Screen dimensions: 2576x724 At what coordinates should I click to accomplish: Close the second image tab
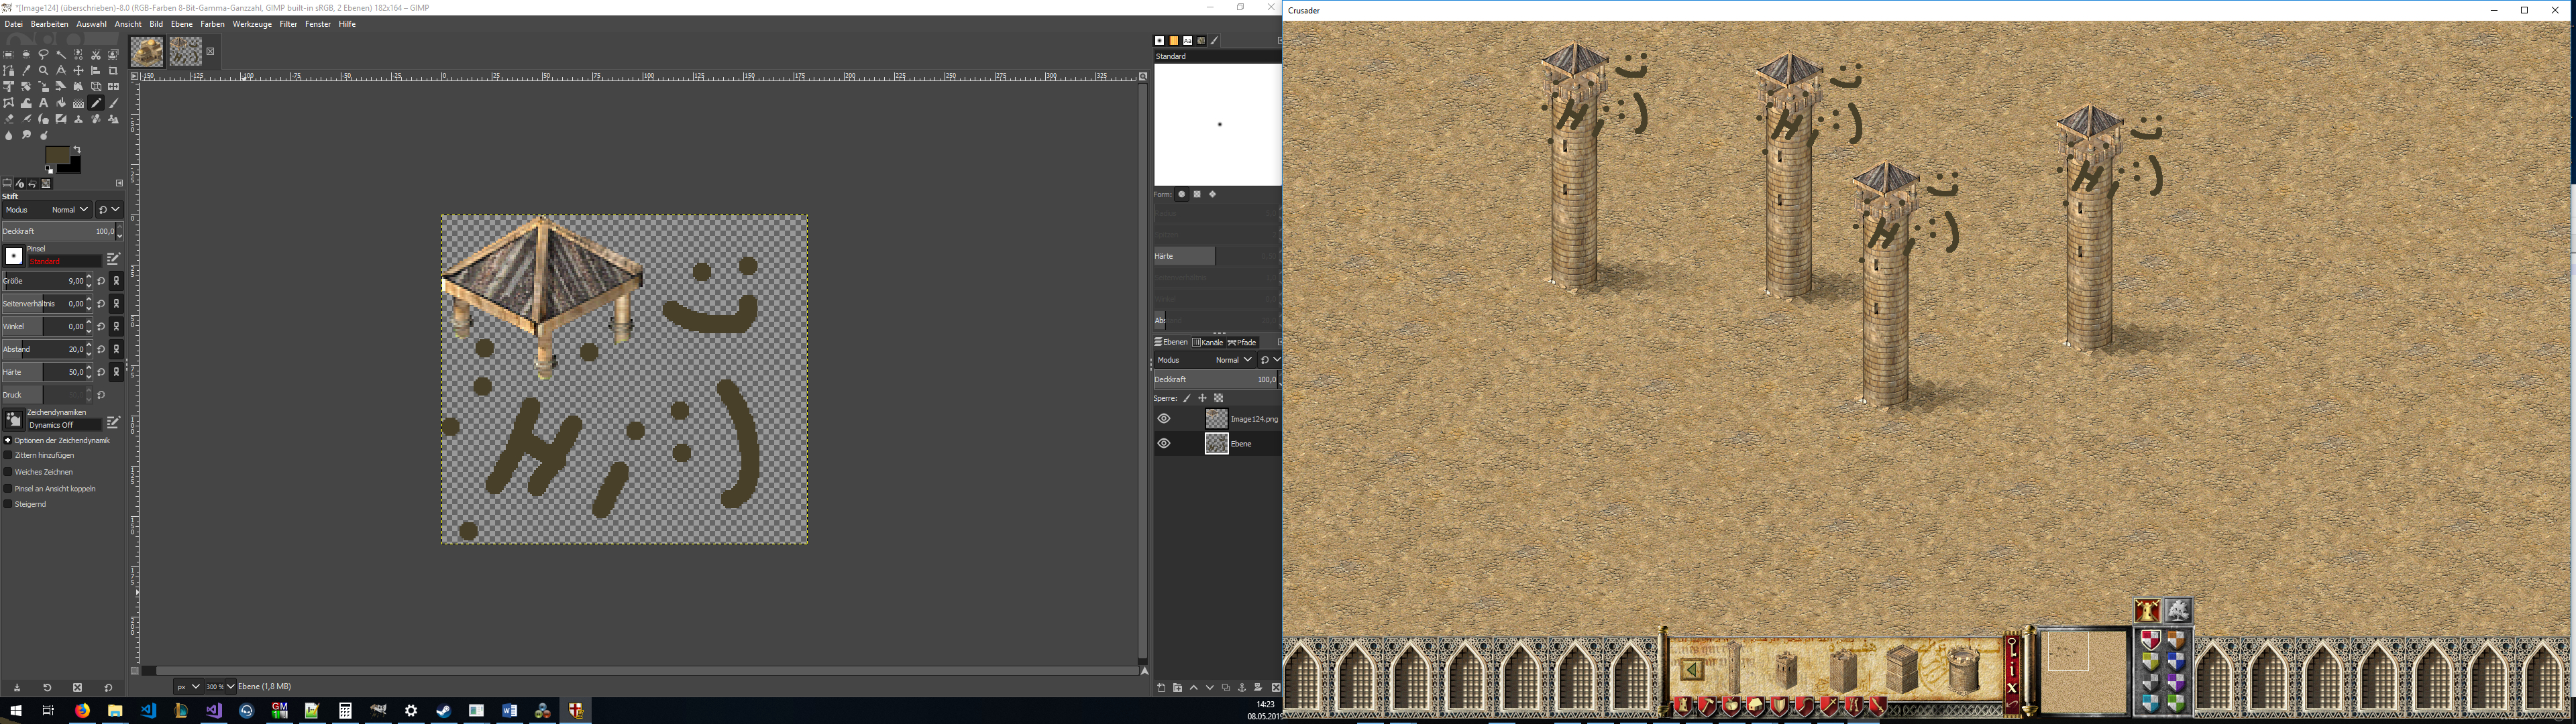210,51
